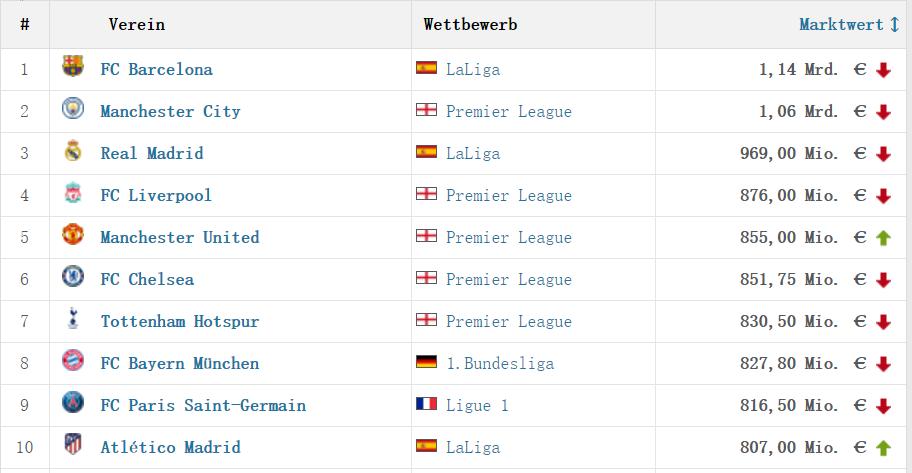Open Manchester City's Premier League link
912x473 pixels.
pos(508,112)
